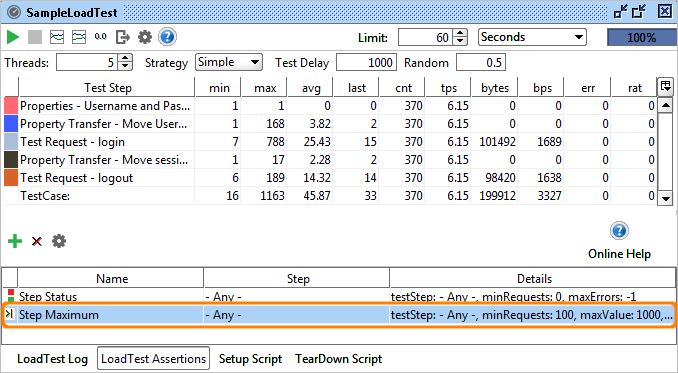Viewport: 678px width, 373px height.
Task: Open the Strategy dropdown showing Simple
Action: point(229,62)
